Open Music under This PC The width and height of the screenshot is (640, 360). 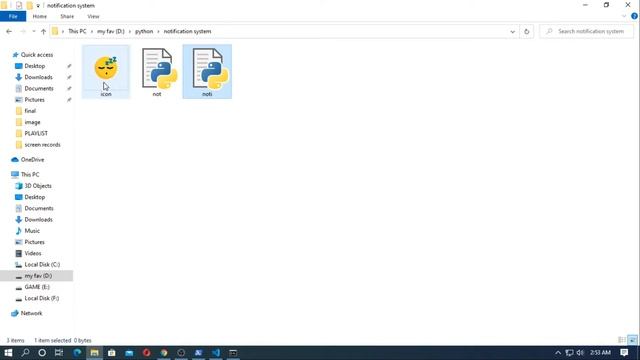[x=32, y=231]
